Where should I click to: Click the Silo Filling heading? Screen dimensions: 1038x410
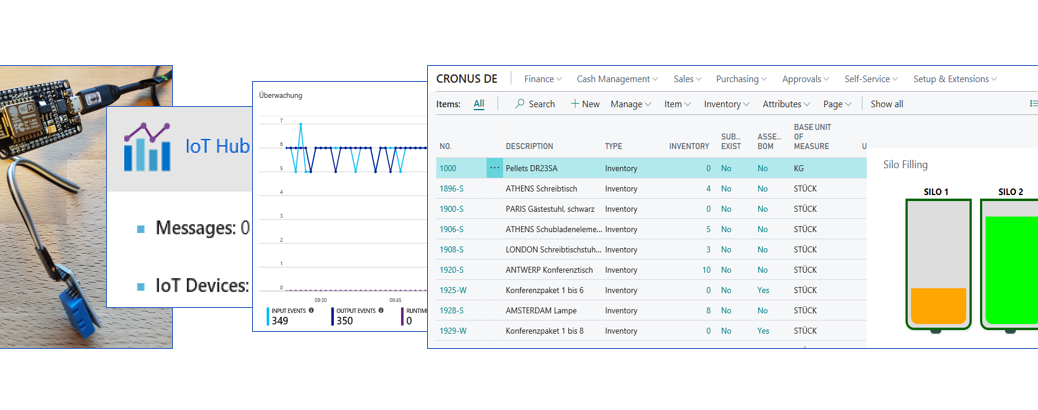point(906,164)
